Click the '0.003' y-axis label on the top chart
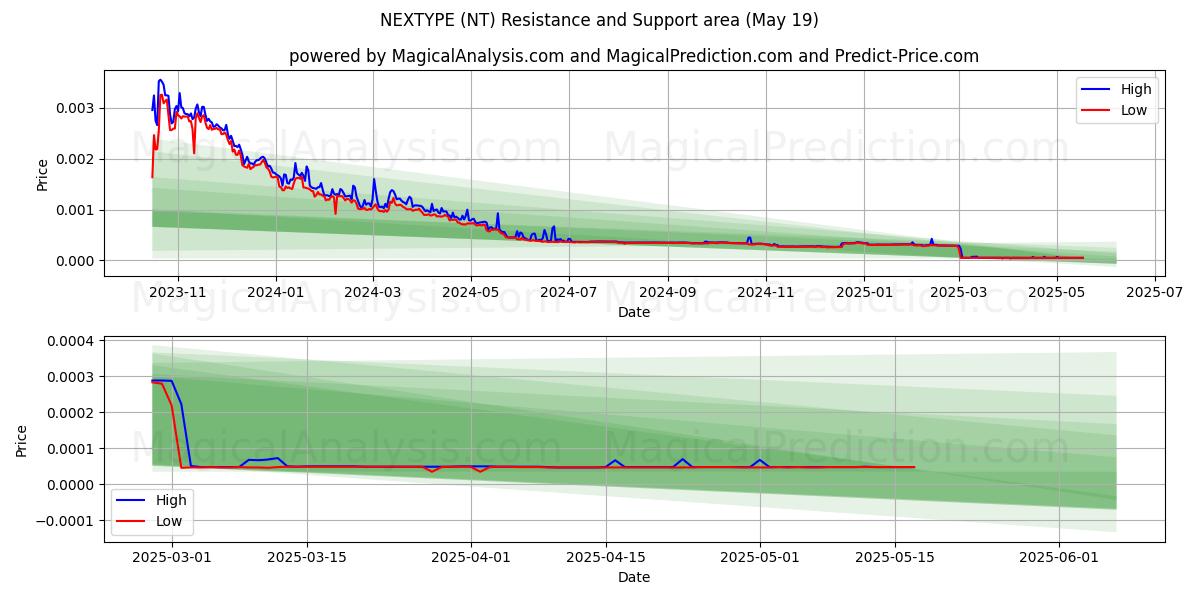Screen dimensions: 1200x600 pyautogui.click(x=76, y=108)
